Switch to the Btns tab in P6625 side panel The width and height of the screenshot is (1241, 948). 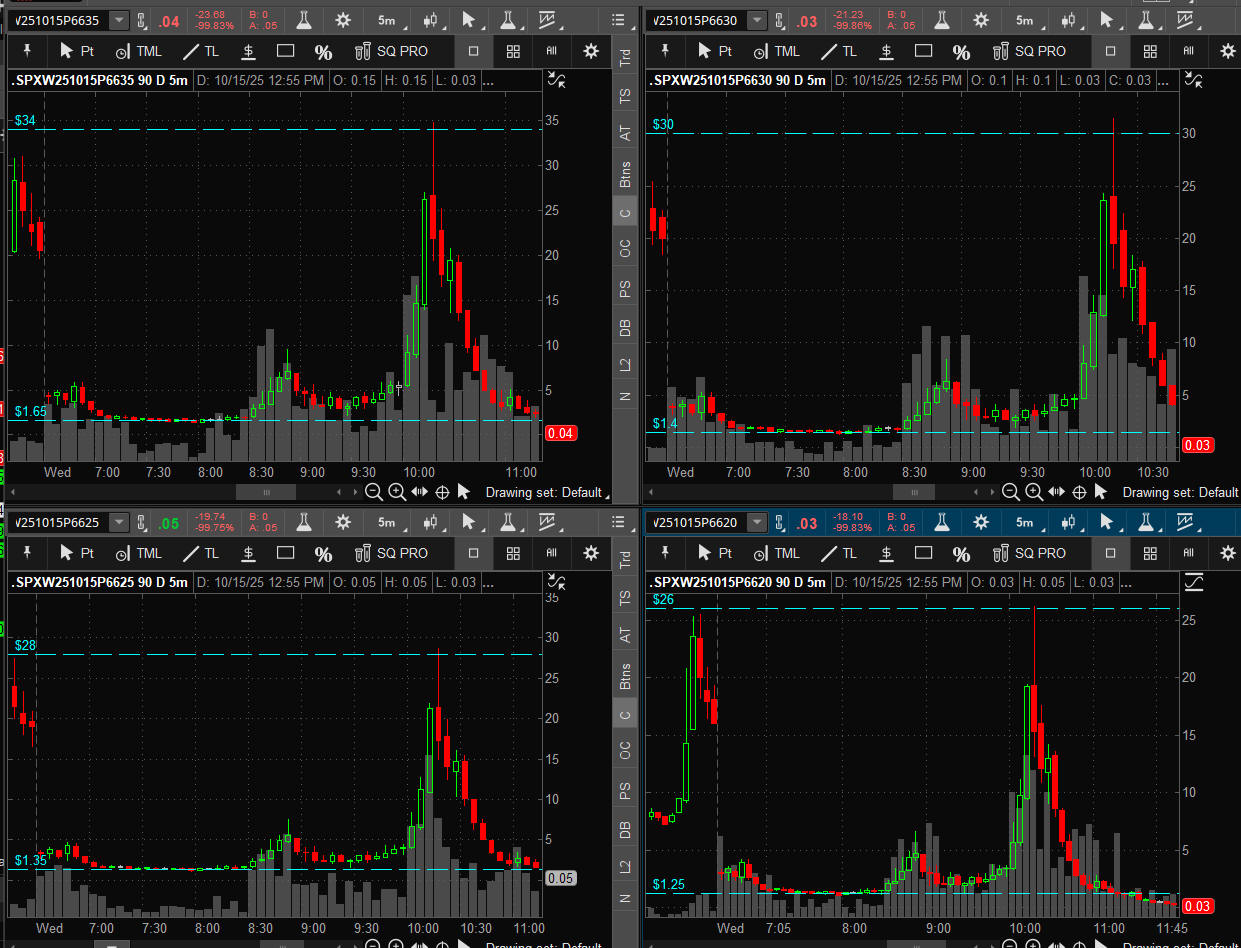[x=626, y=676]
